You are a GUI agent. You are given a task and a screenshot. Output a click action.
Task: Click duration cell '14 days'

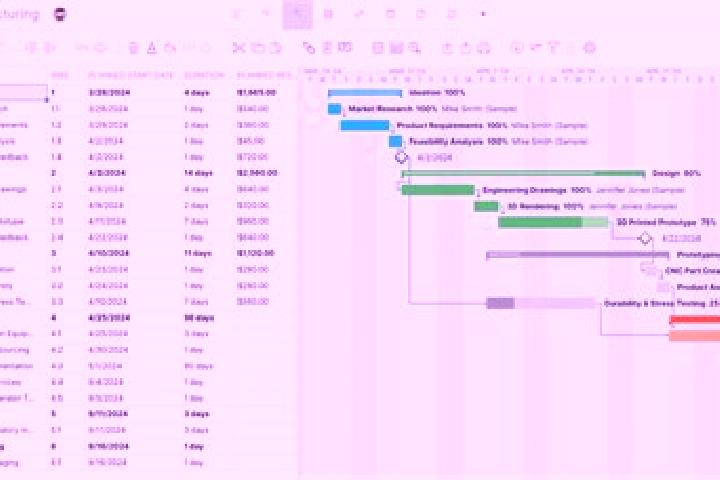[198, 173]
